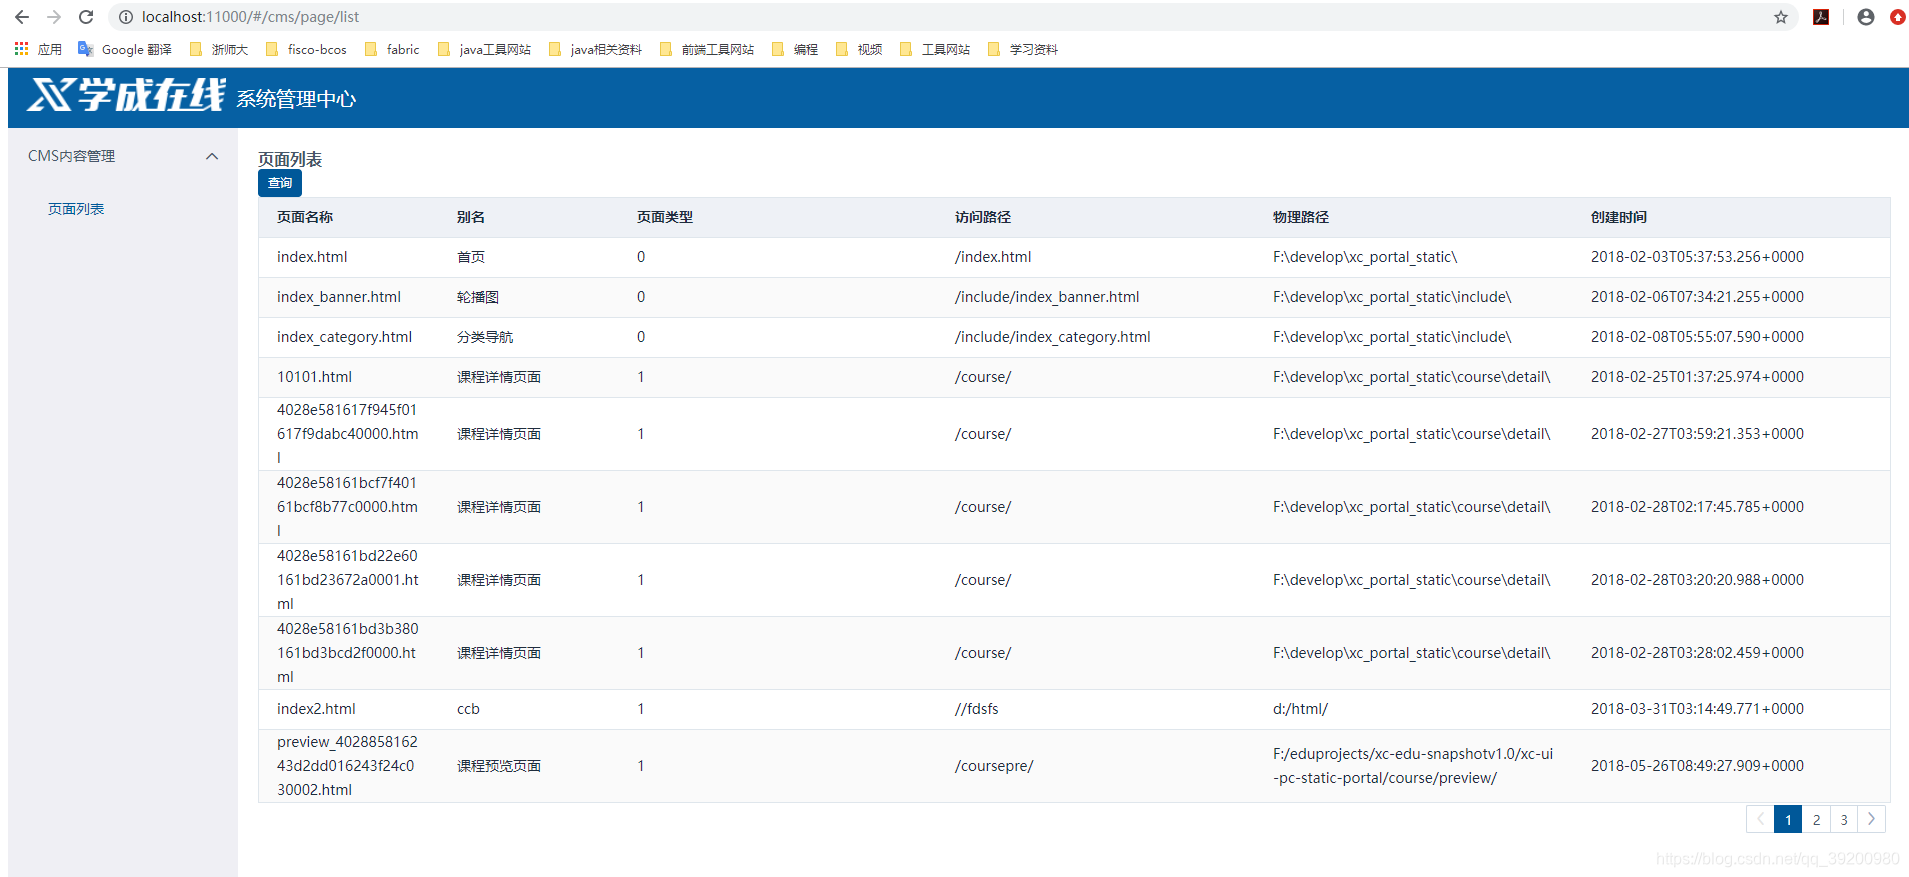Click the previous page arrow

click(1760, 819)
